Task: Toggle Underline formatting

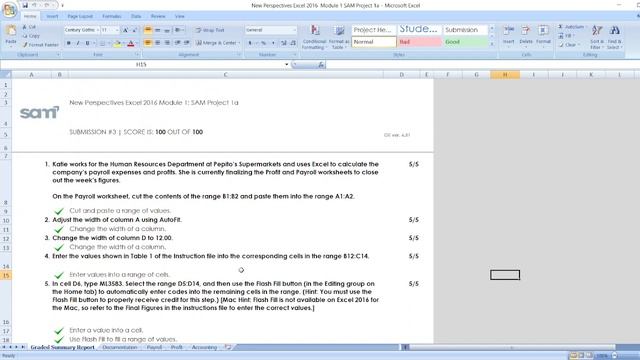Action: [x=87, y=43]
